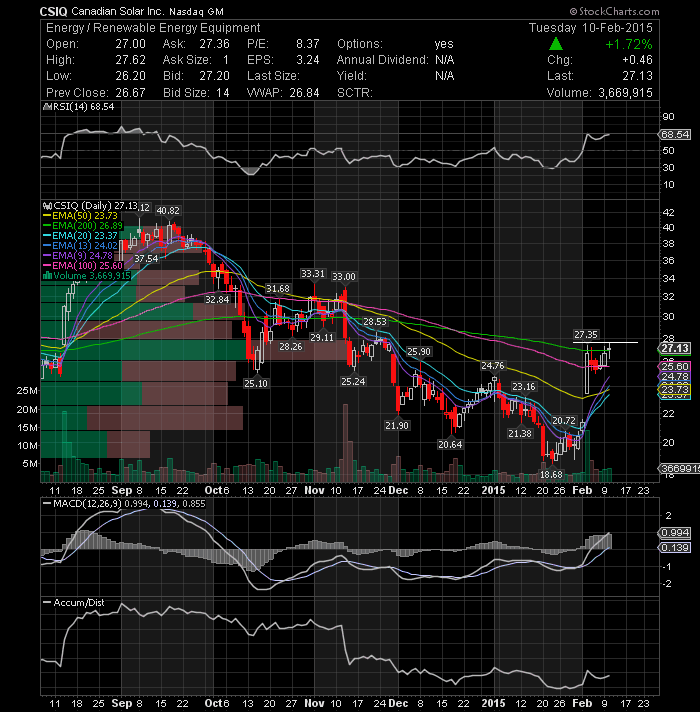Click the RSI(14) indicator line icon
This screenshot has width=700, height=712.
[x=48, y=107]
